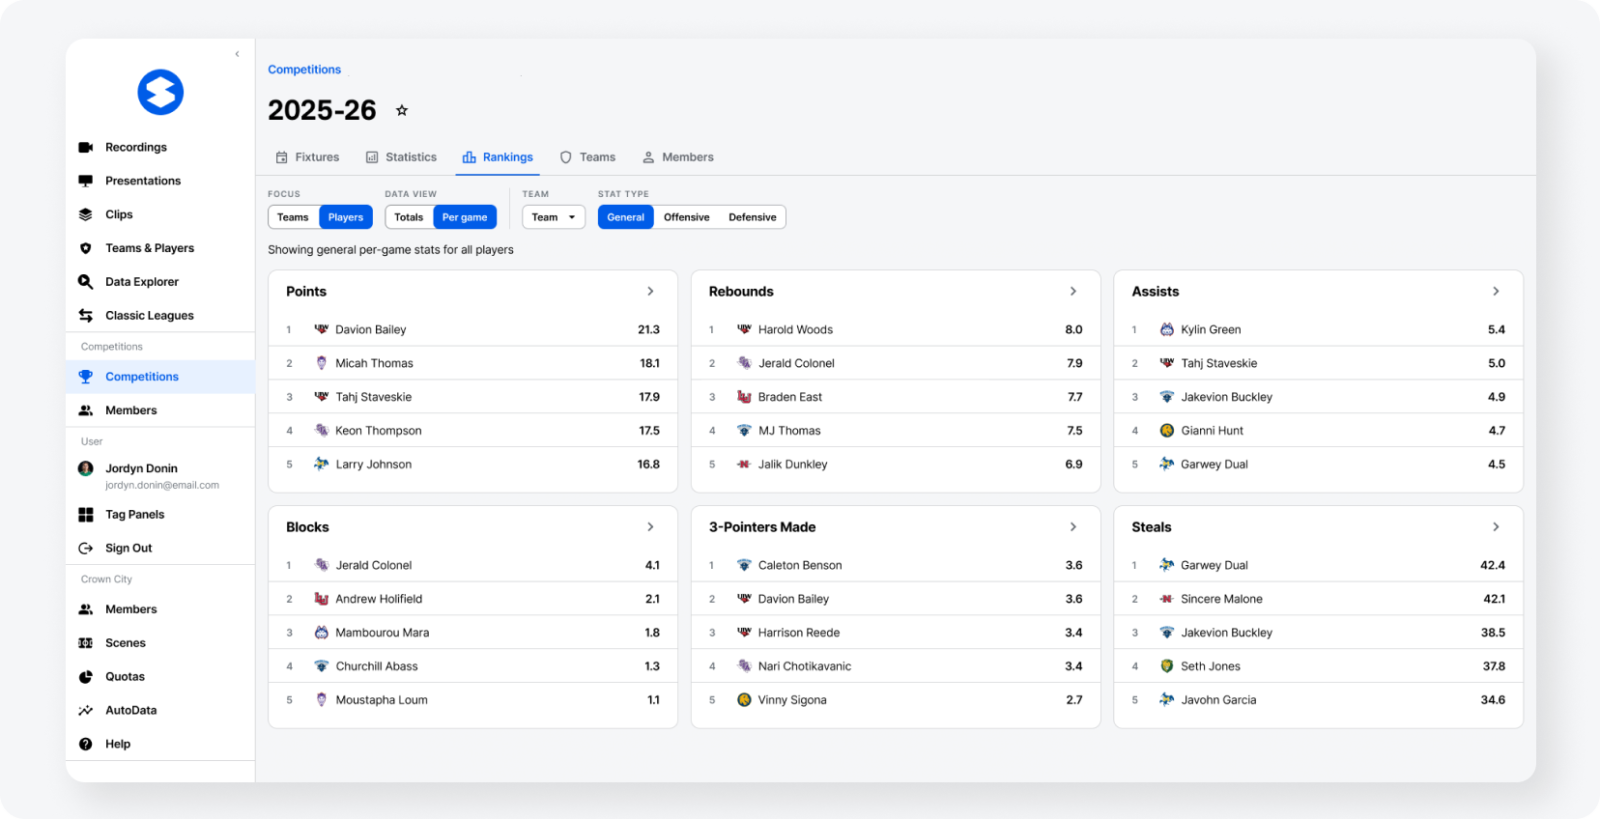Select Davion Bailey in Points ranking
The height and width of the screenshot is (819, 1600).
370,329
